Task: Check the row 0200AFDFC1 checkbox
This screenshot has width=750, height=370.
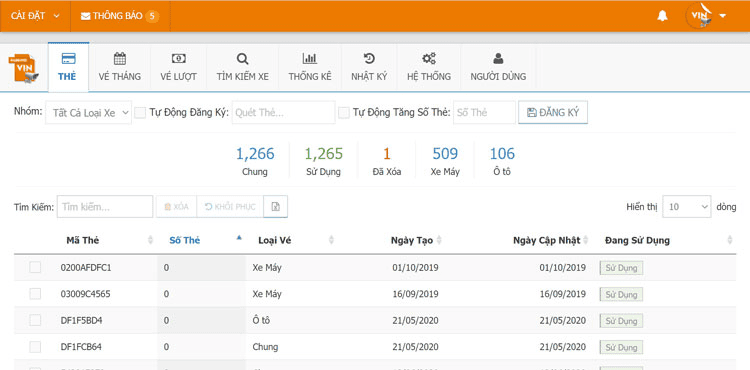Action: 35,268
